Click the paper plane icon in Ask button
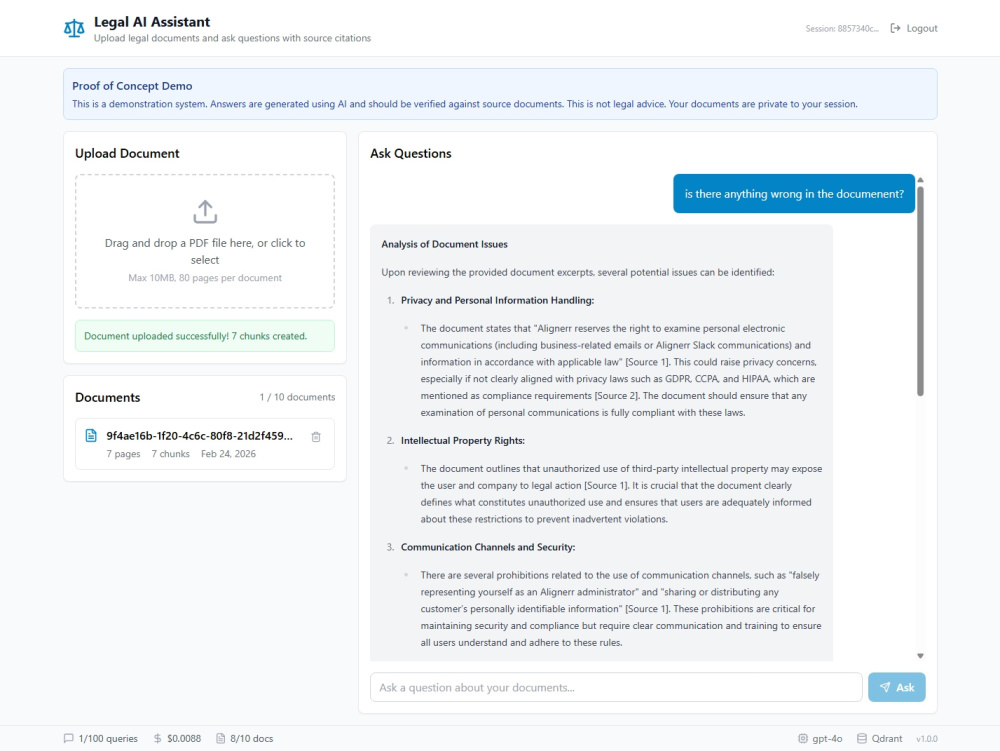Viewport: 1000px width, 751px height. pos(885,687)
